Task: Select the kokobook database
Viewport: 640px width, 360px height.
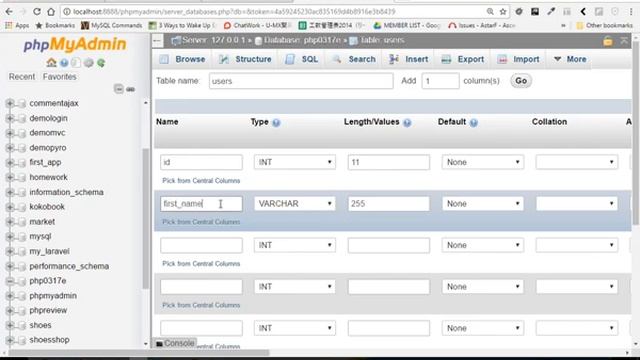Action: tap(47, 207)
